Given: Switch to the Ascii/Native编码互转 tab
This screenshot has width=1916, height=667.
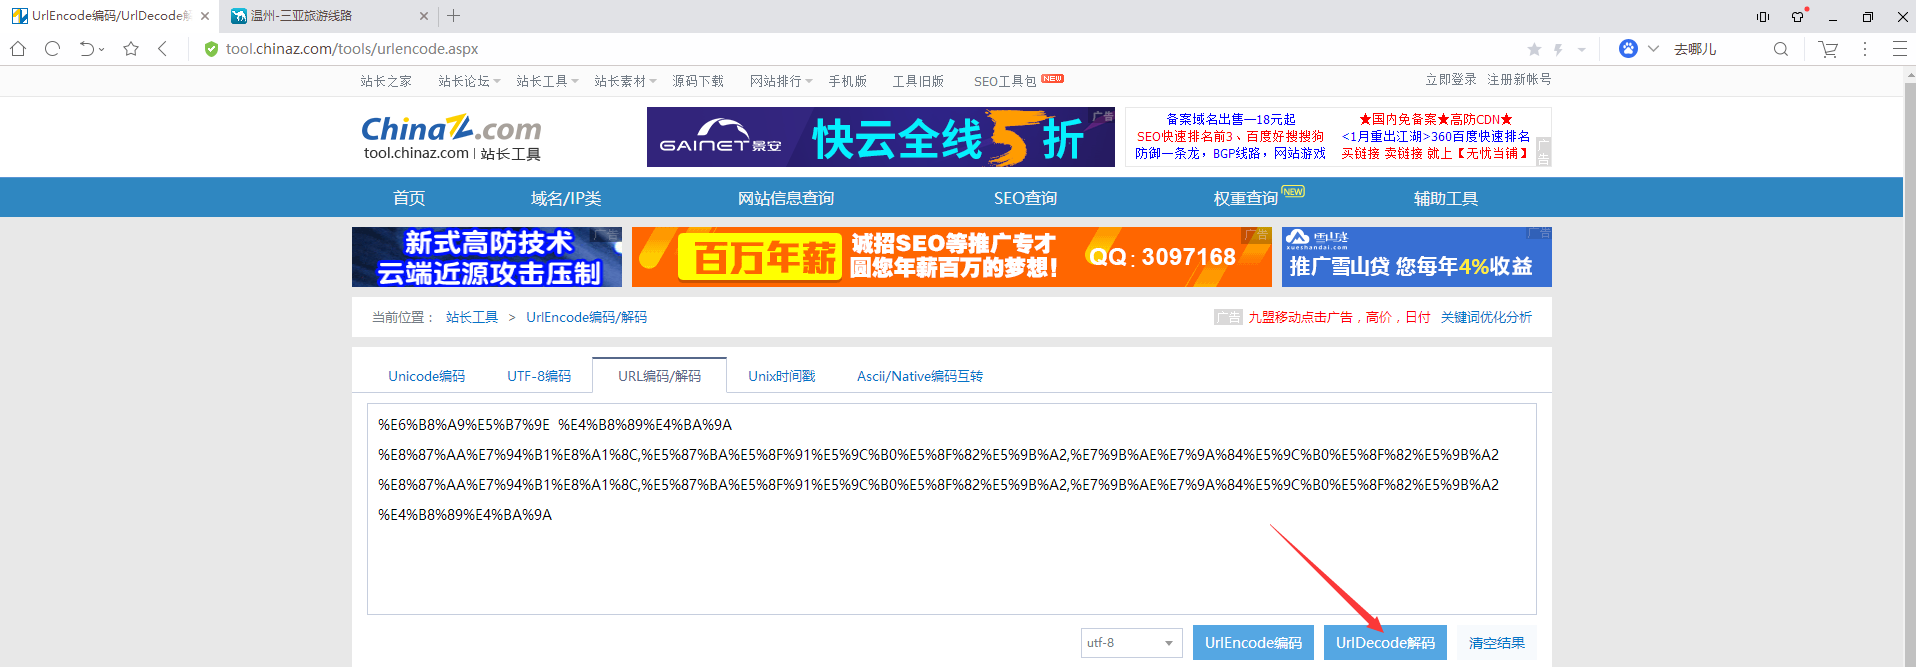Looking at the screenshot, I should pyautogui.click(x=920, y=376).
